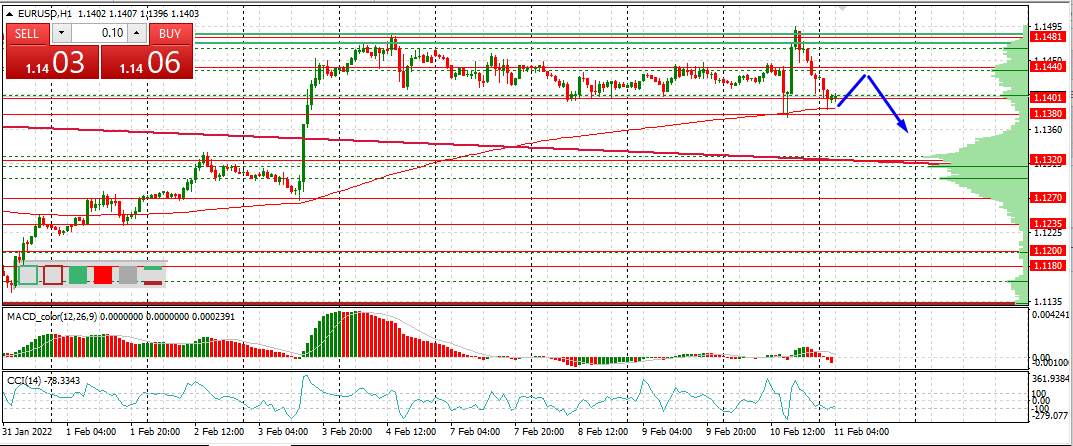Click the green and red lines icon
Viewport: 1073px width, 446px height.
[153, 275]
